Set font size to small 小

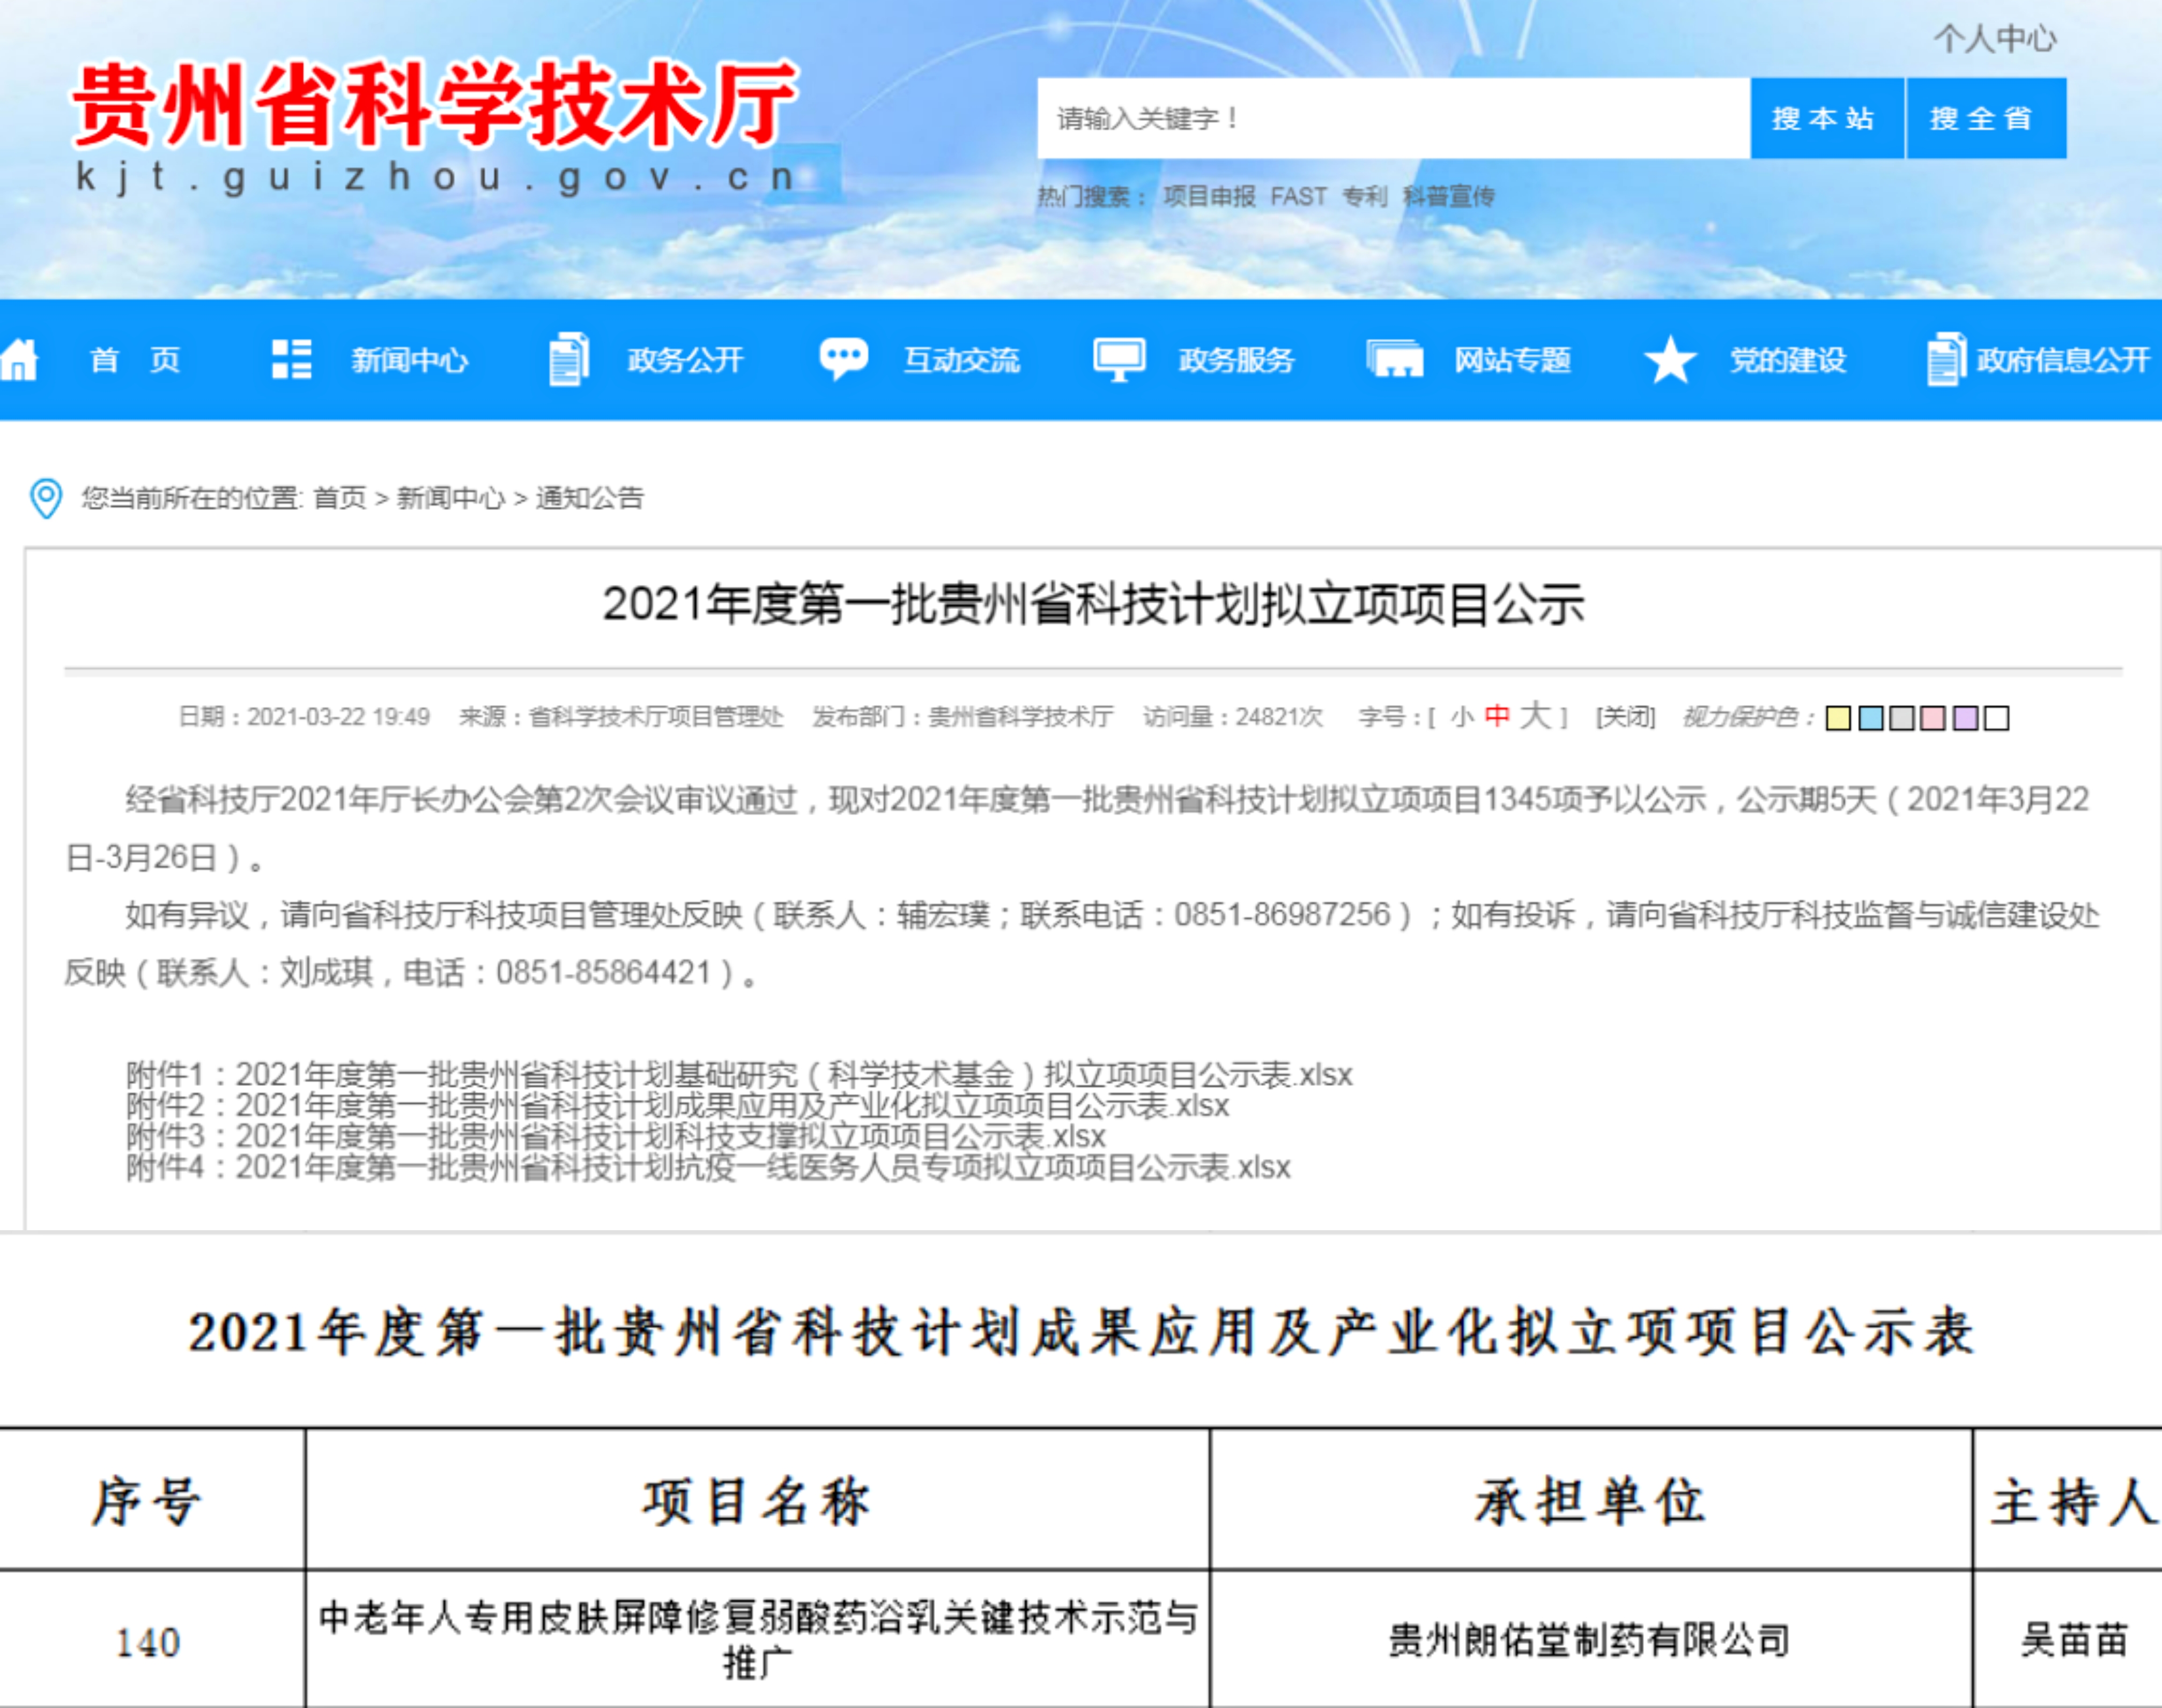(1462, 717)
